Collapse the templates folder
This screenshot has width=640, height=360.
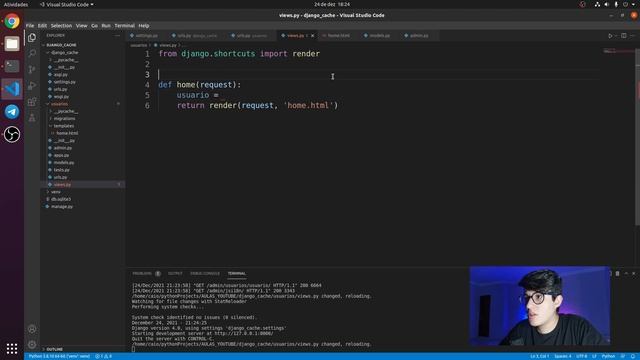[x=64, y=126]
